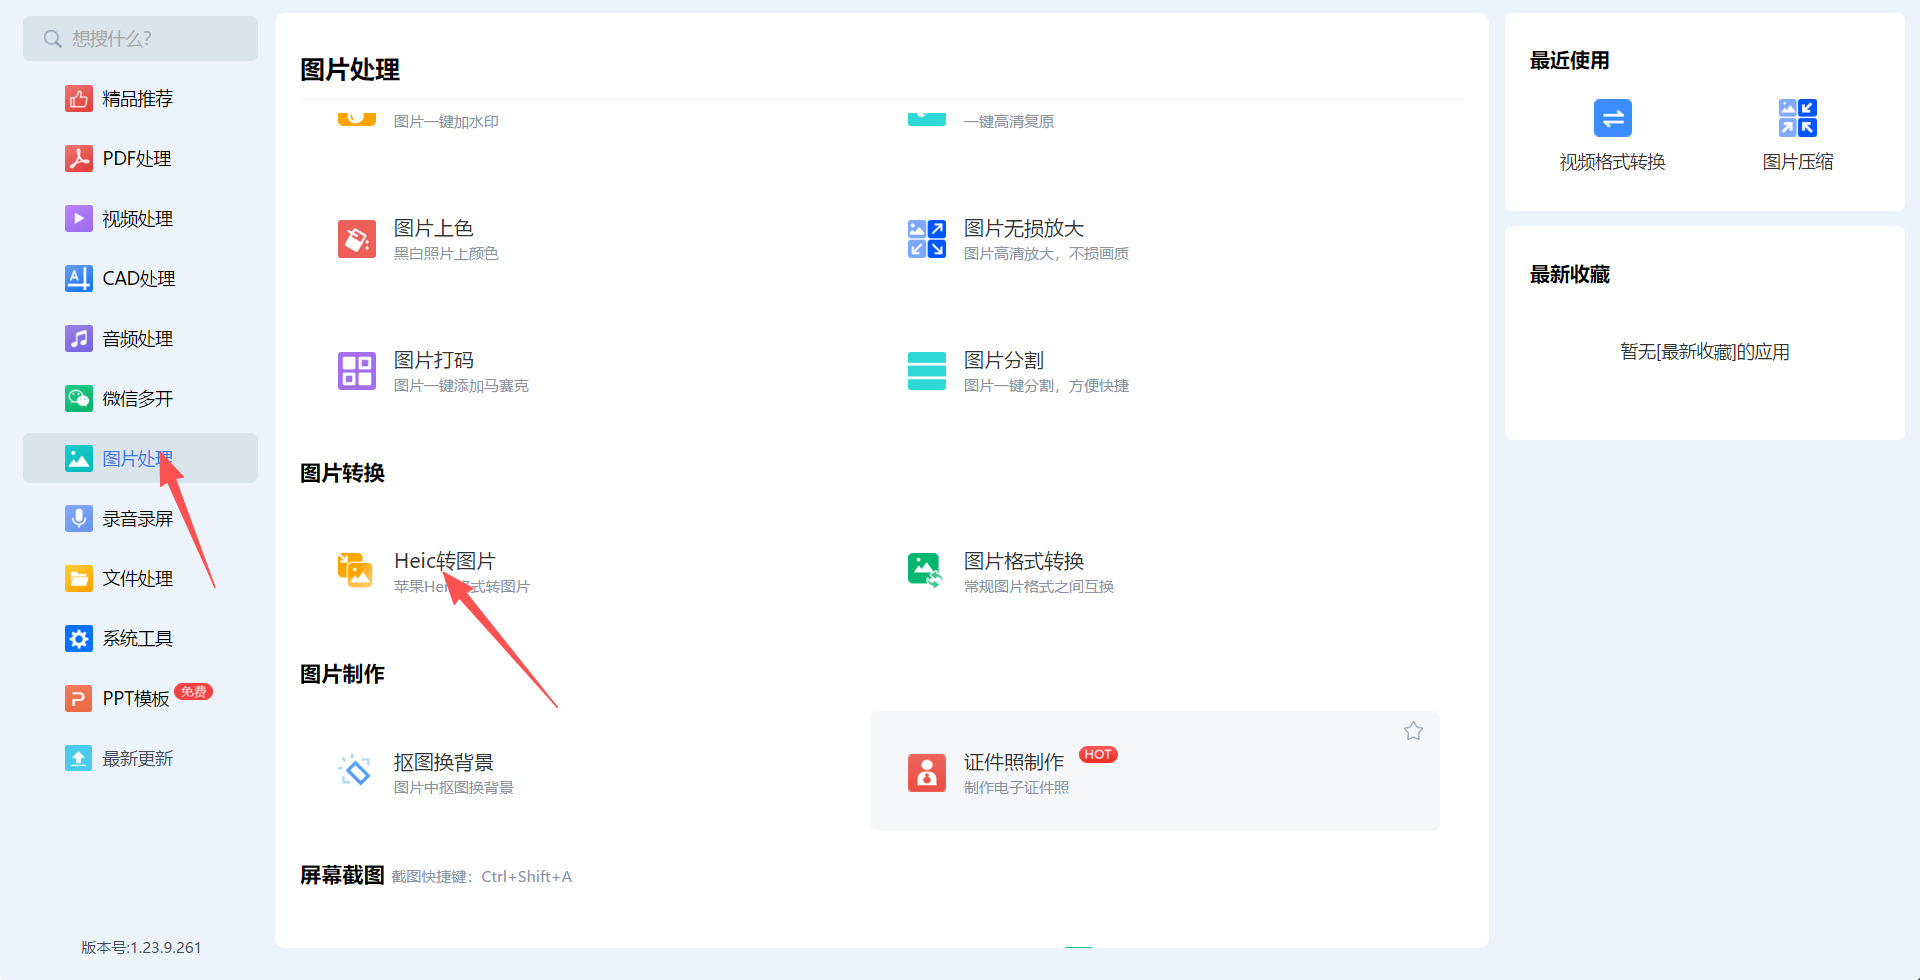Open 视频格式转换 from recent list
The image size is (1920, 980).
(x=1613, y=162)
